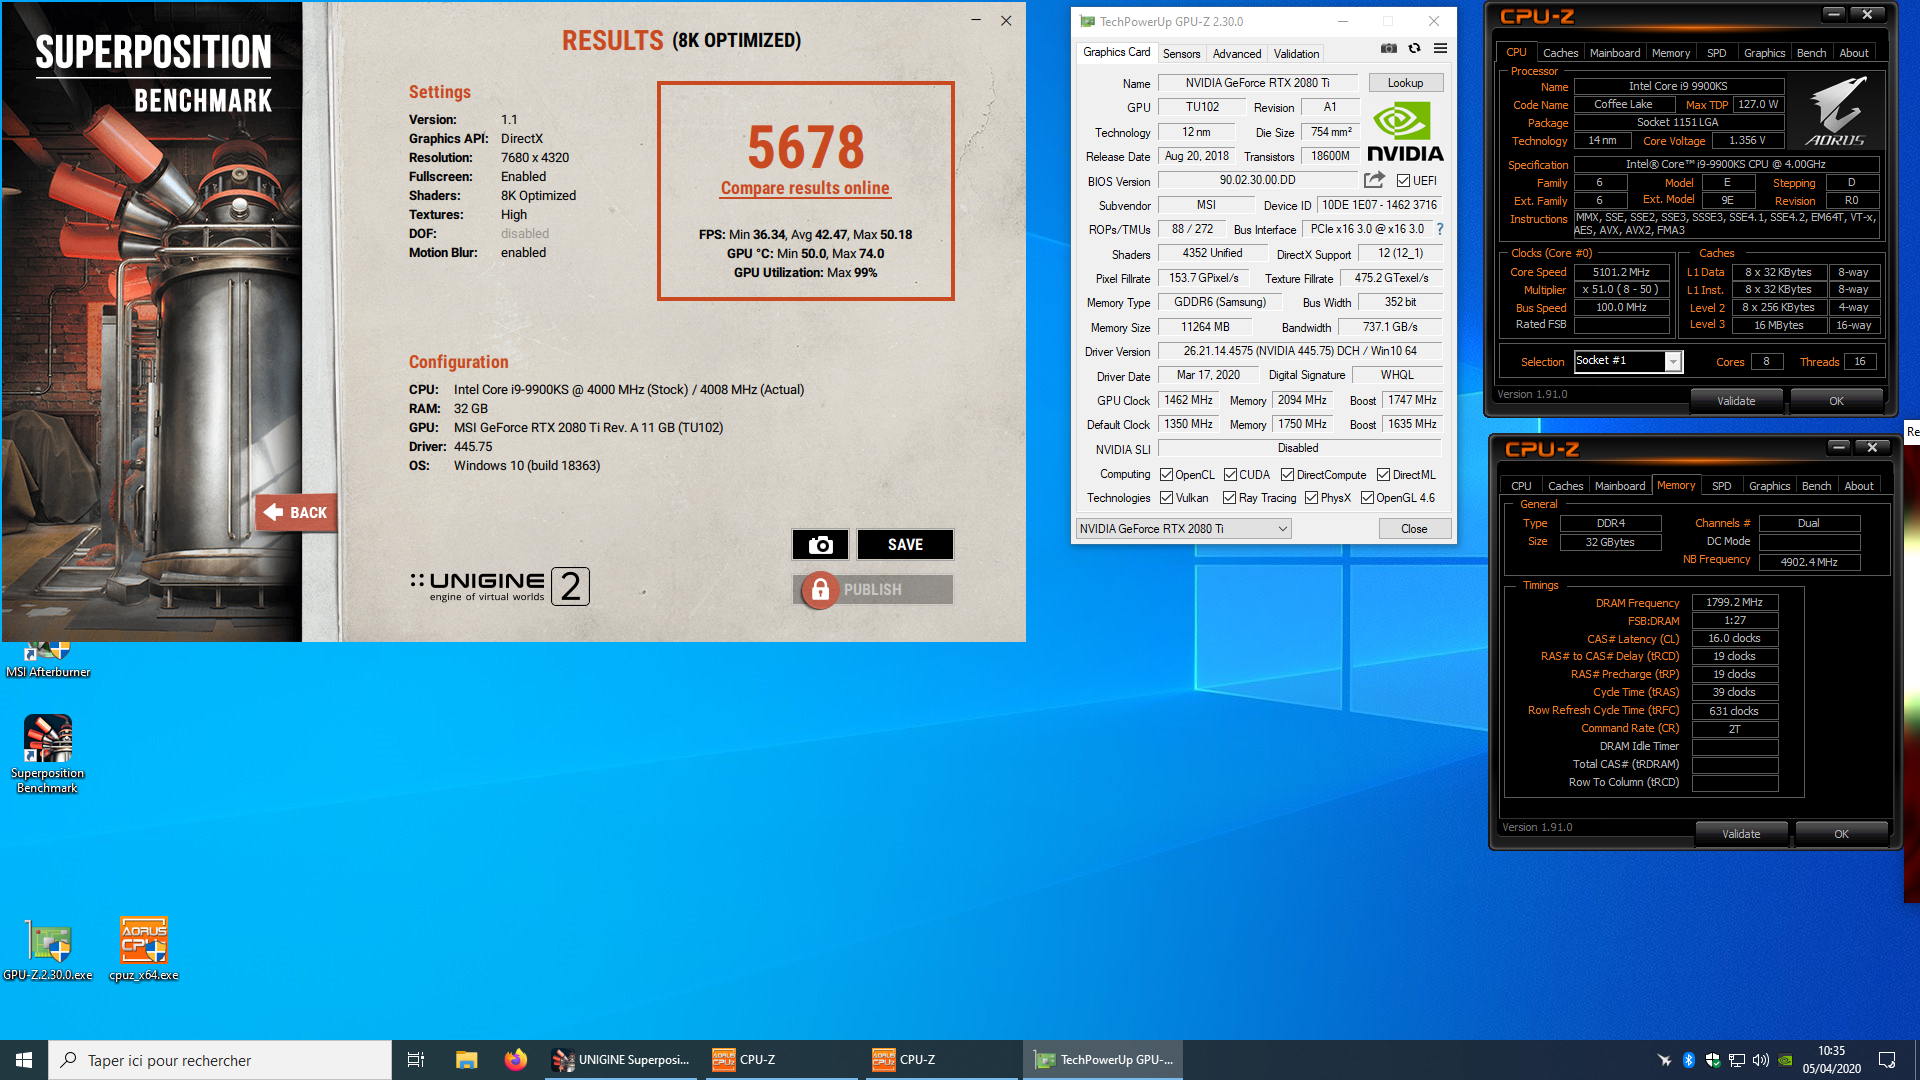Click the PUBLISH button in Superposition

tap(873, 590)
